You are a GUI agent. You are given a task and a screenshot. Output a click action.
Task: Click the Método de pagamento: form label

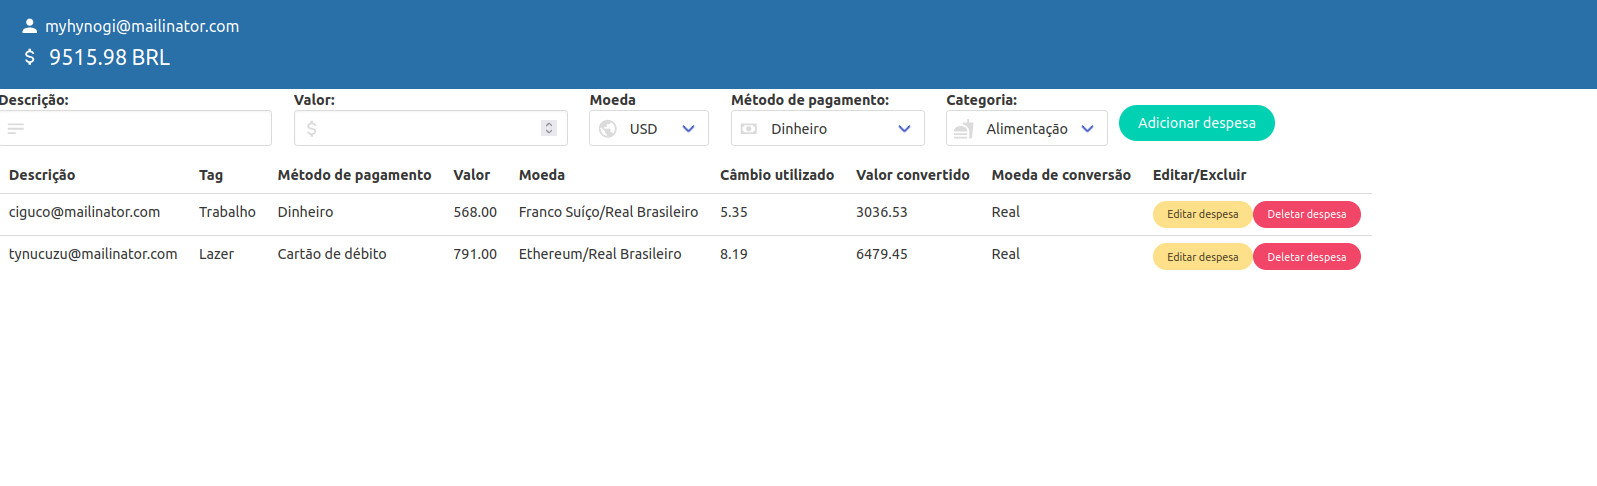[810, 100]
